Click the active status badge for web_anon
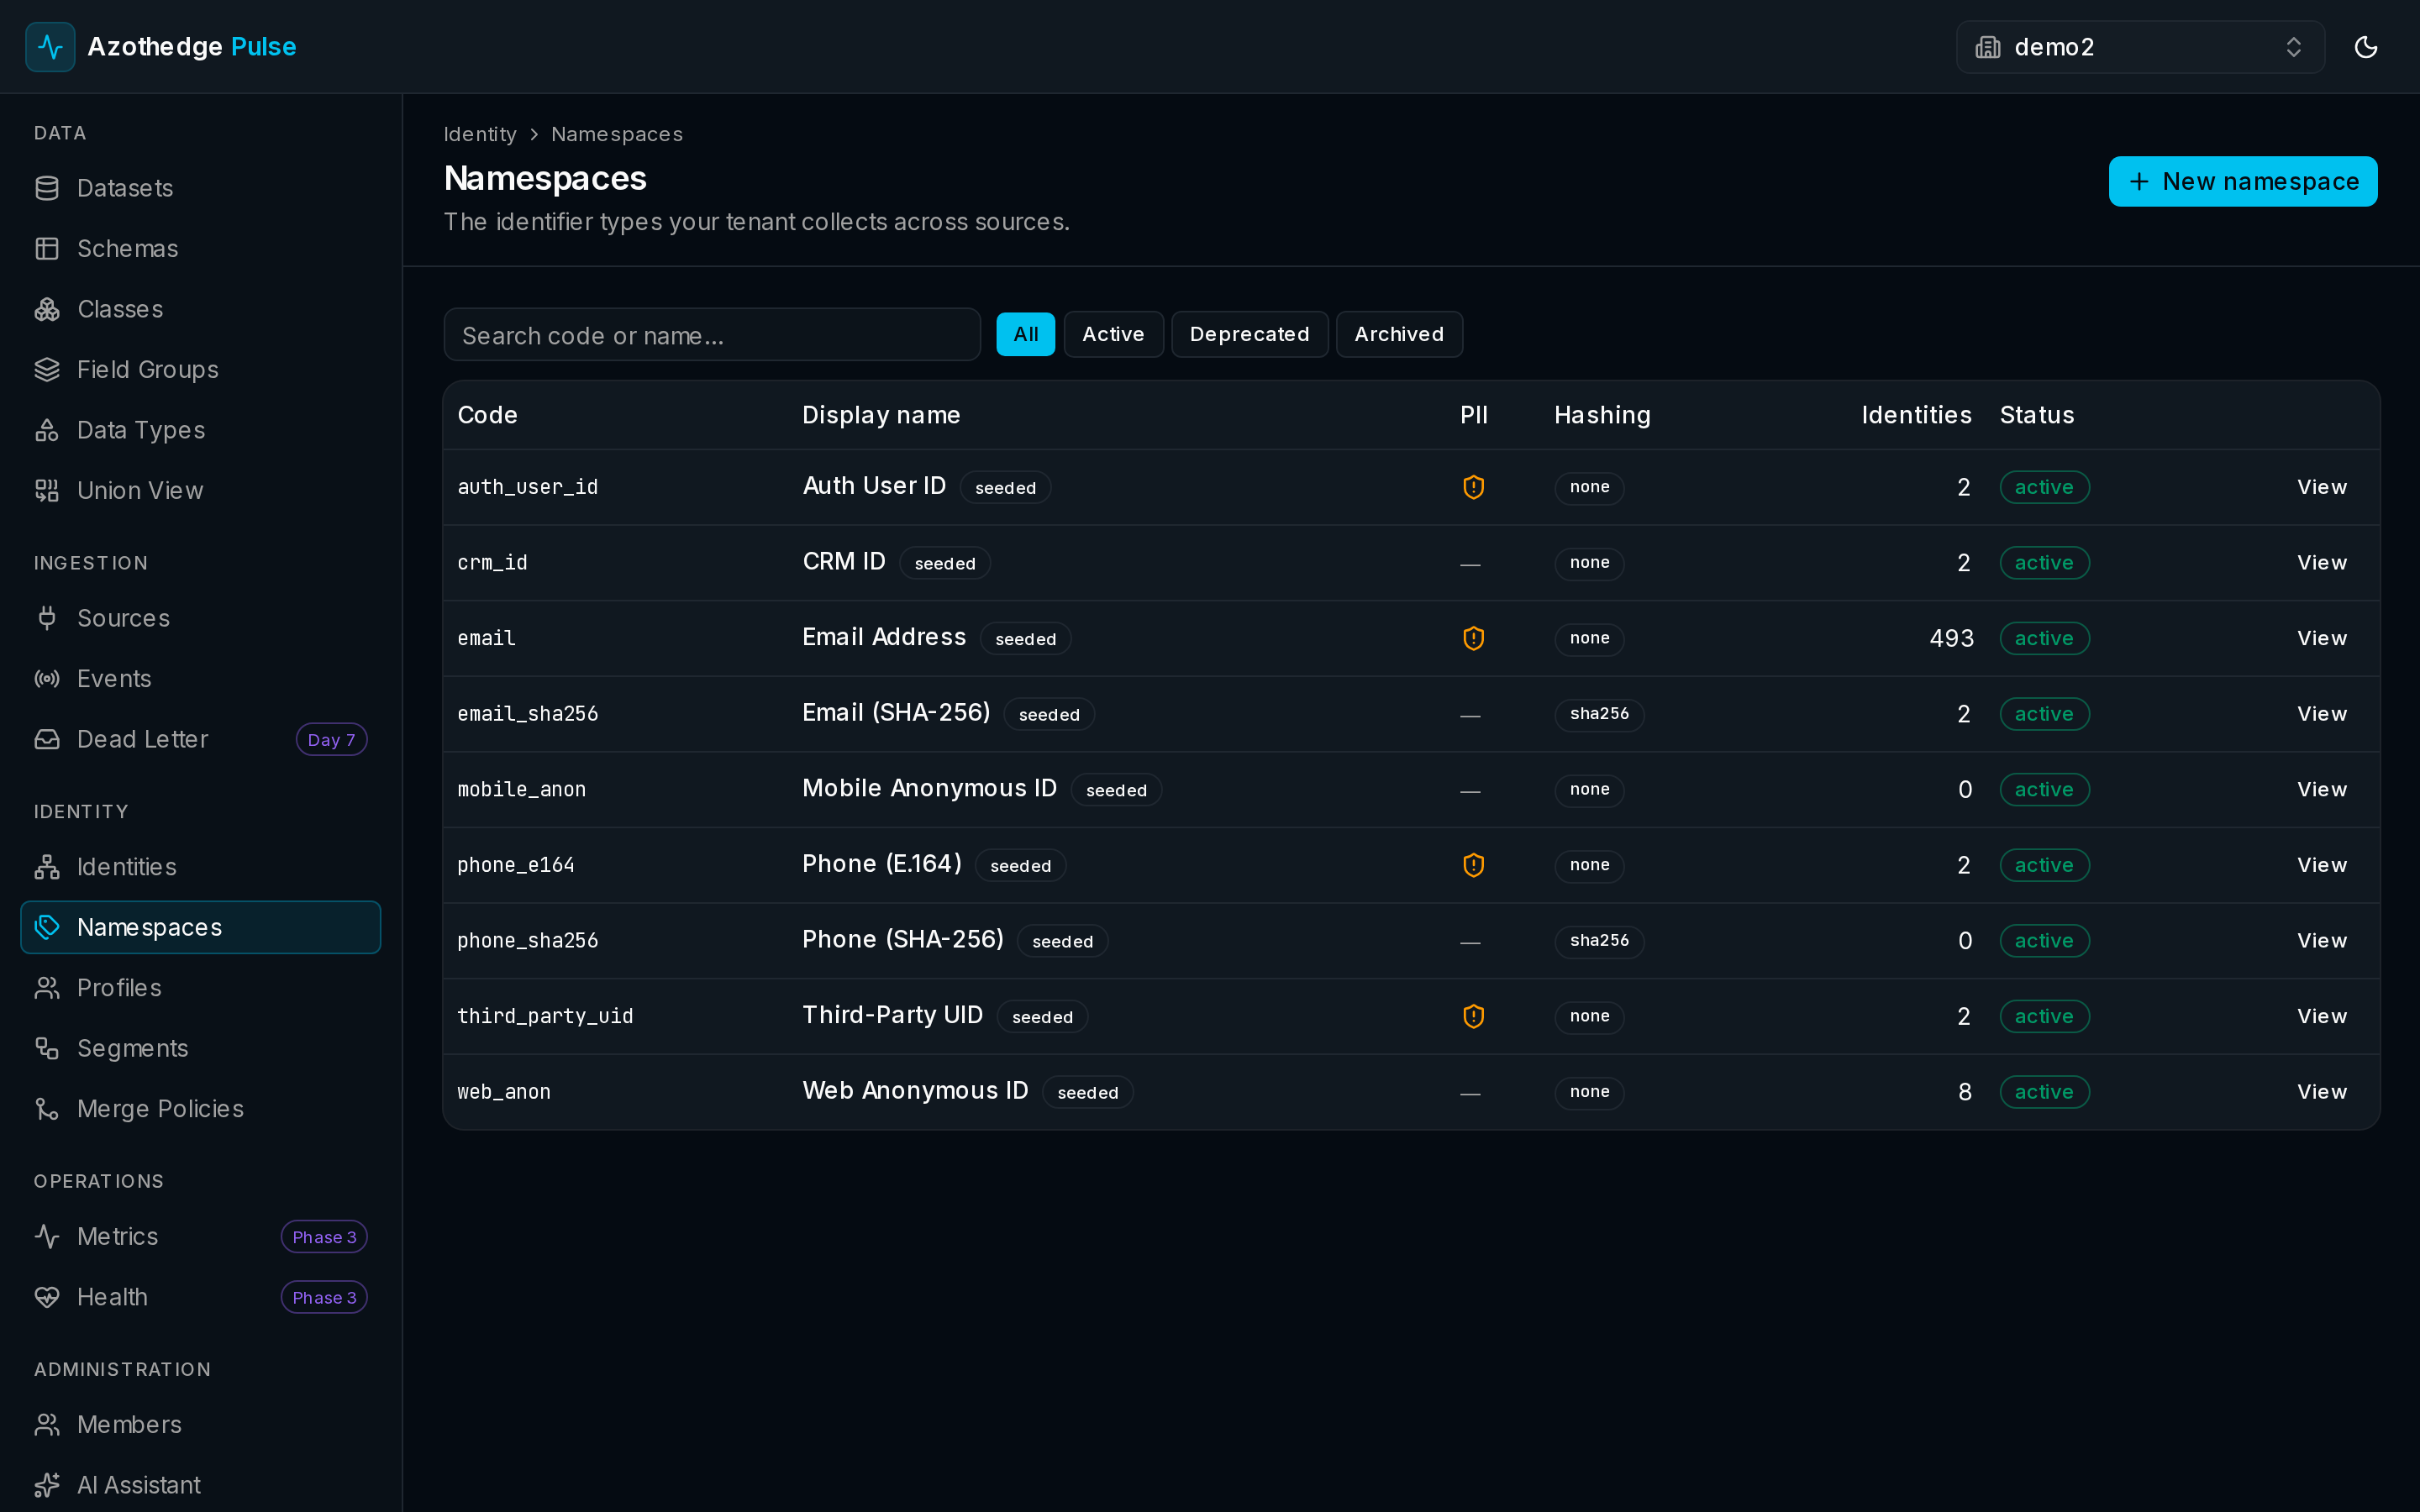This screenshot has height=1512, width=2420. 2044,1092
